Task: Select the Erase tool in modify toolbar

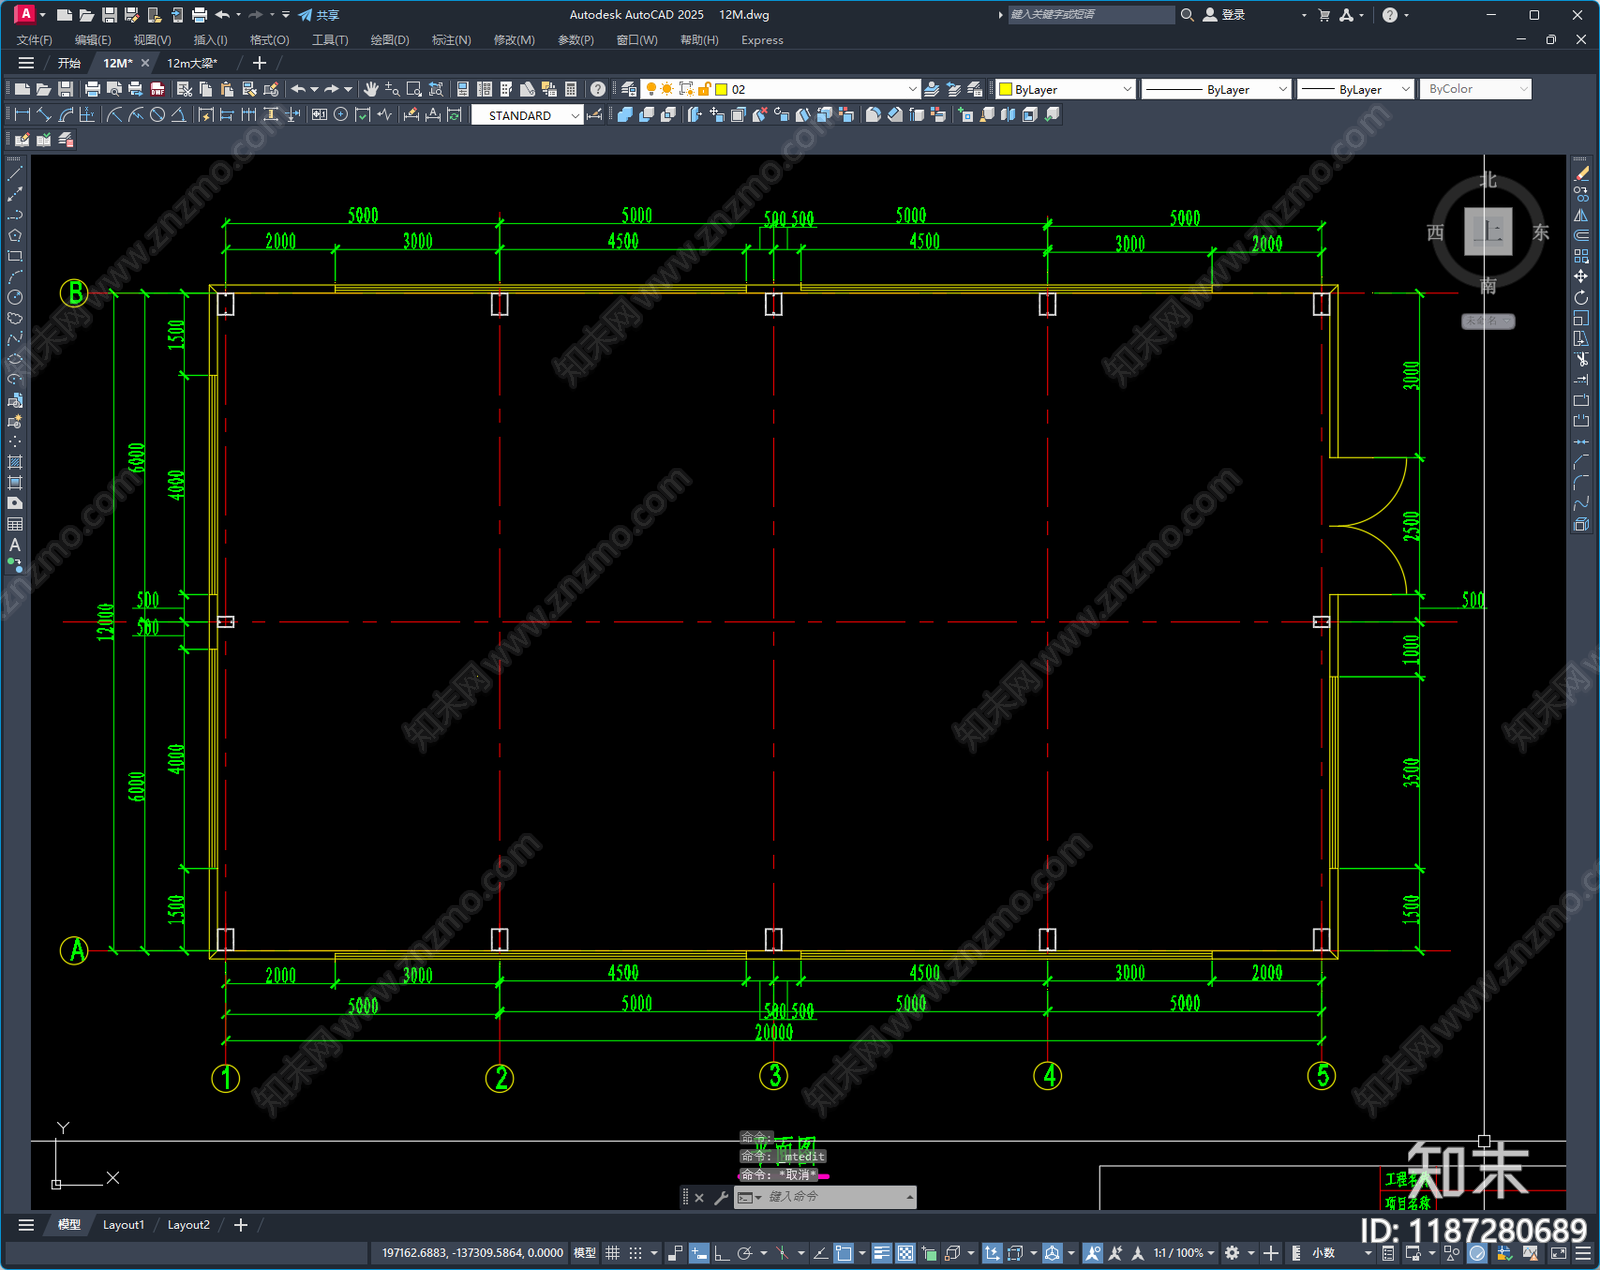Action: [x=1581, y=174]
